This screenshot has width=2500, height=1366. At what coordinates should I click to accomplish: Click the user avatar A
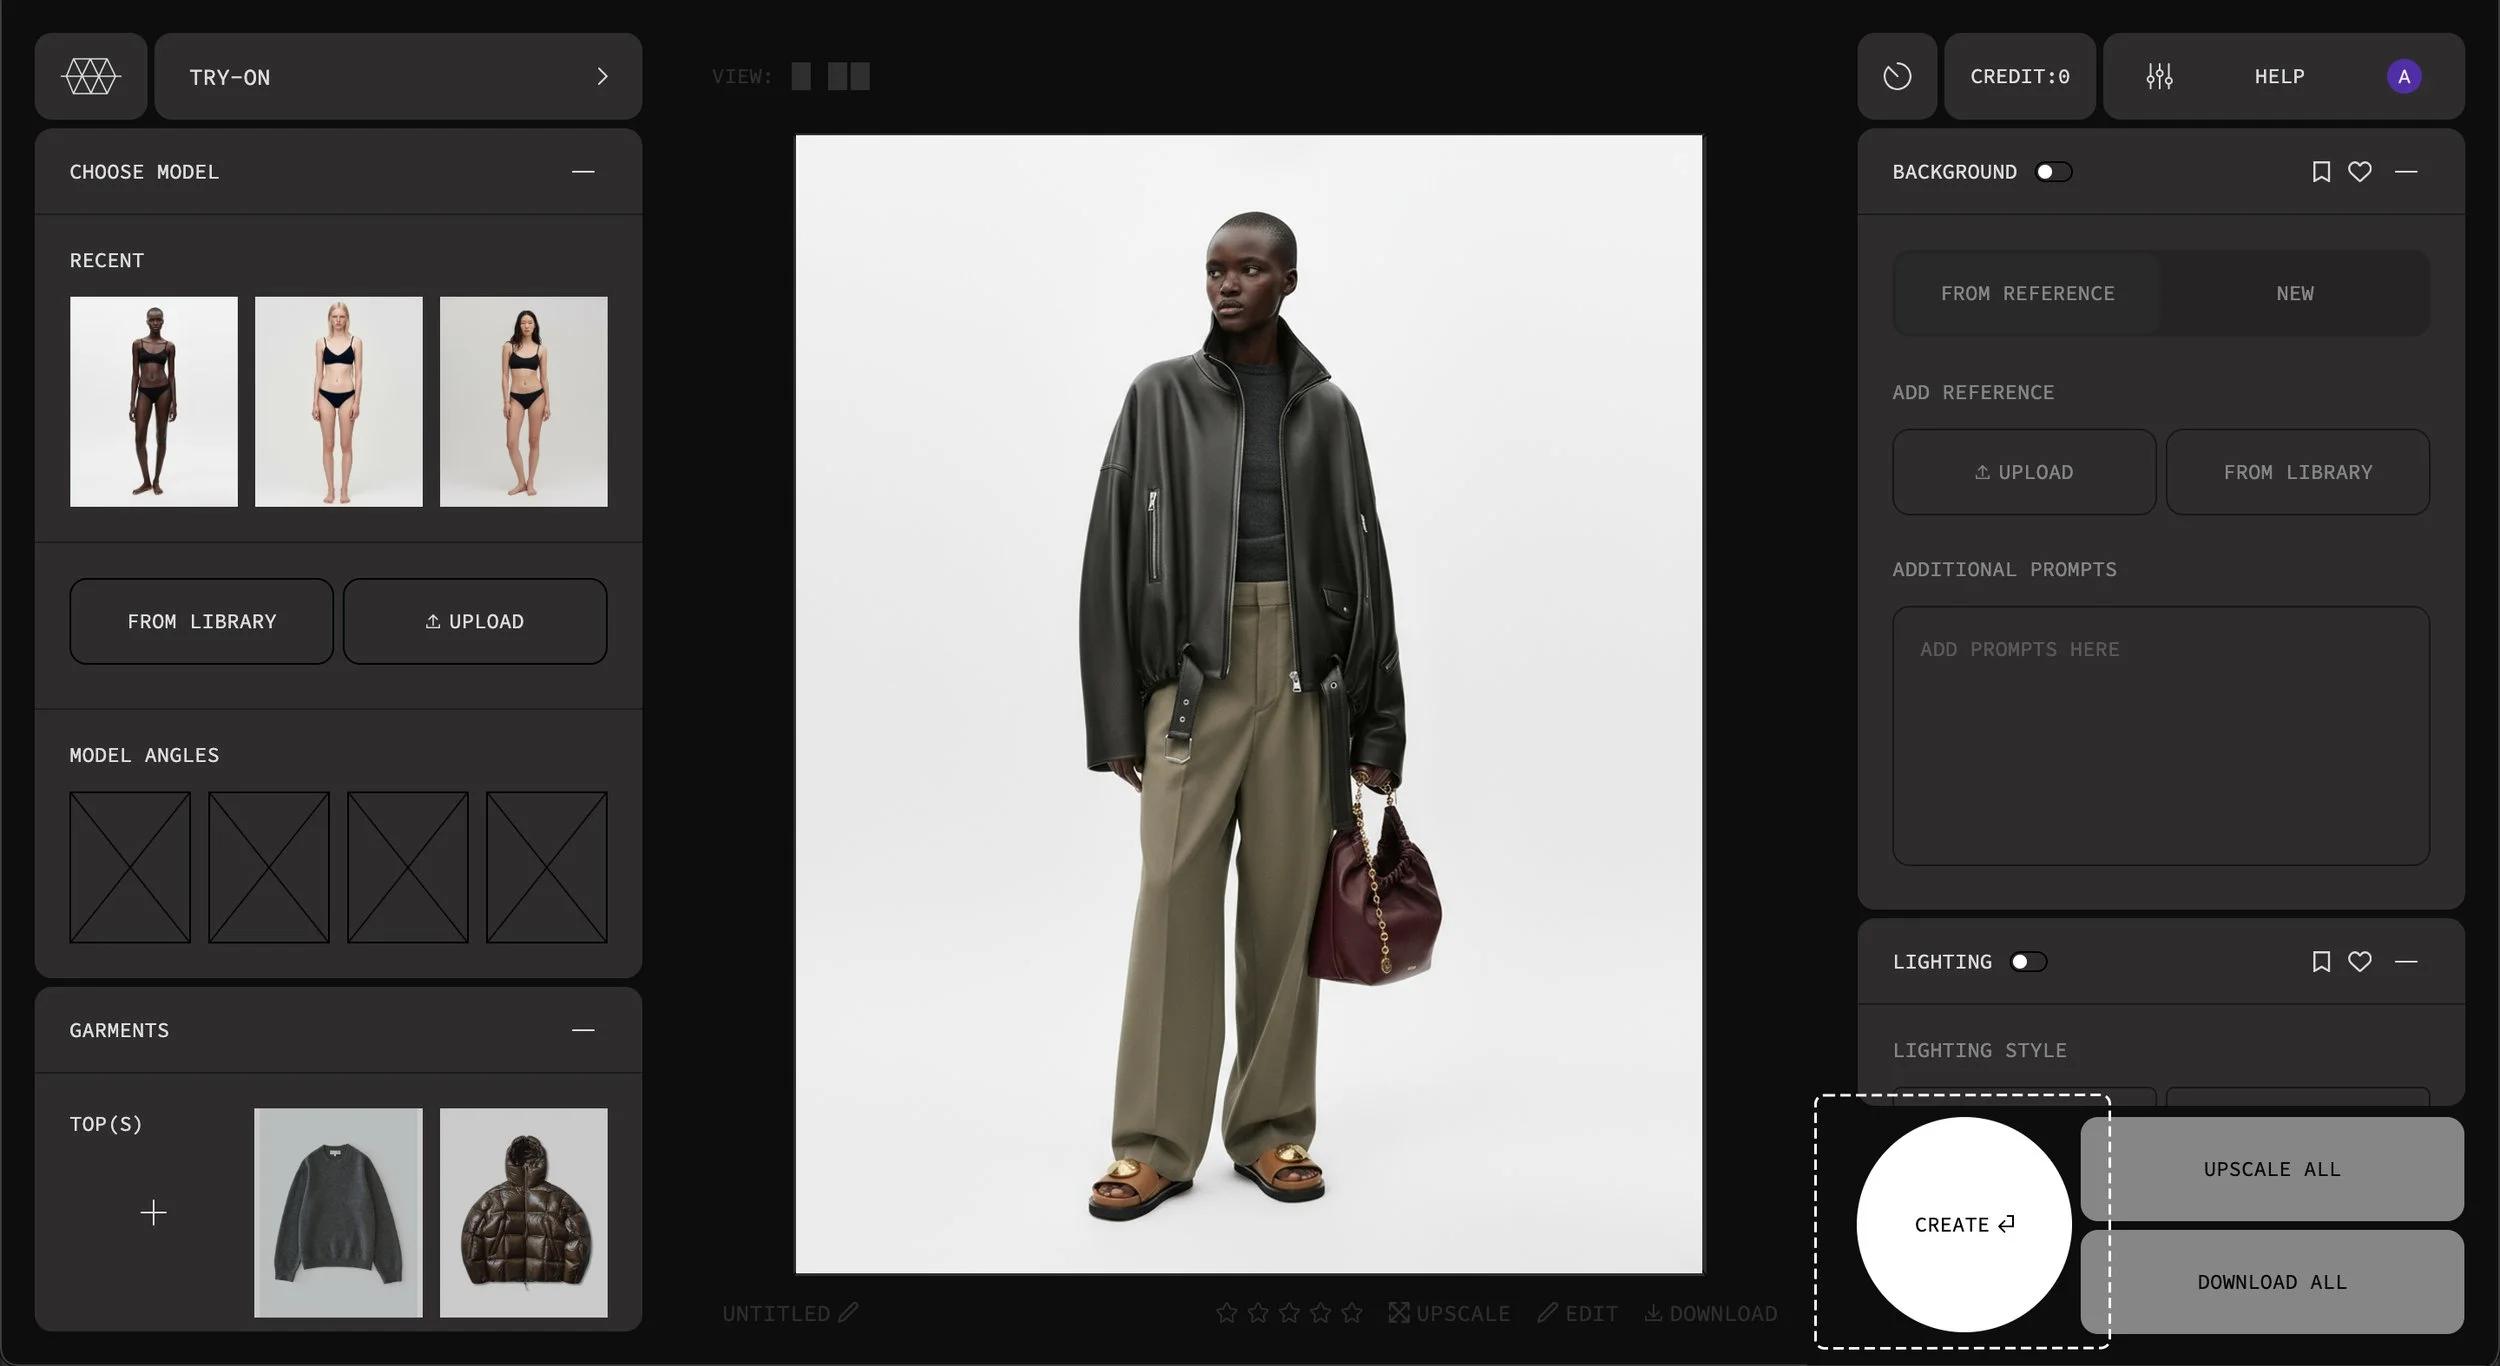pos(2404,76)
